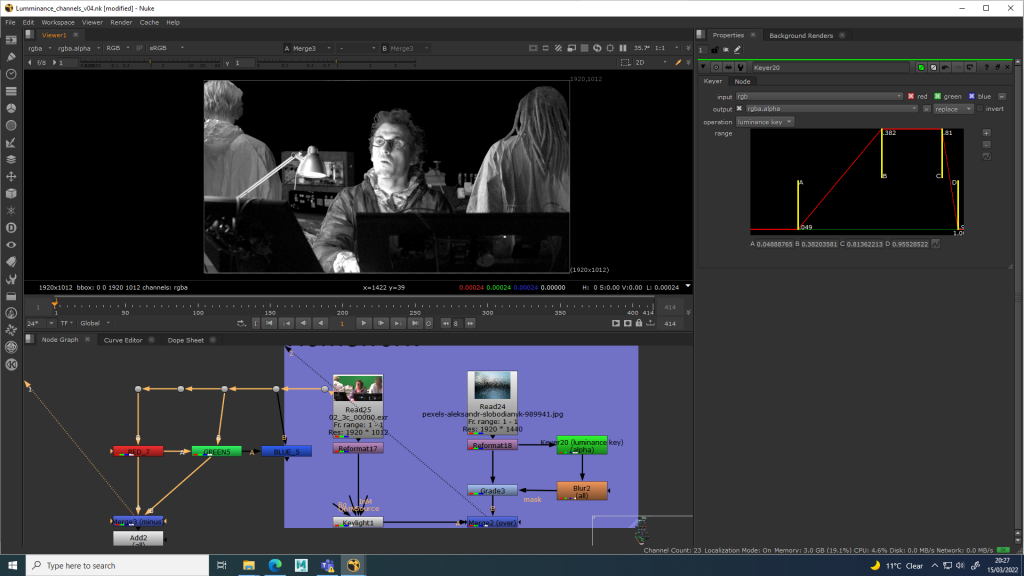This screenshot has width=1024, height=576.
Task: Open the 2D view mode dropdown
Action: pyautogui.click(x=651, y=62)
